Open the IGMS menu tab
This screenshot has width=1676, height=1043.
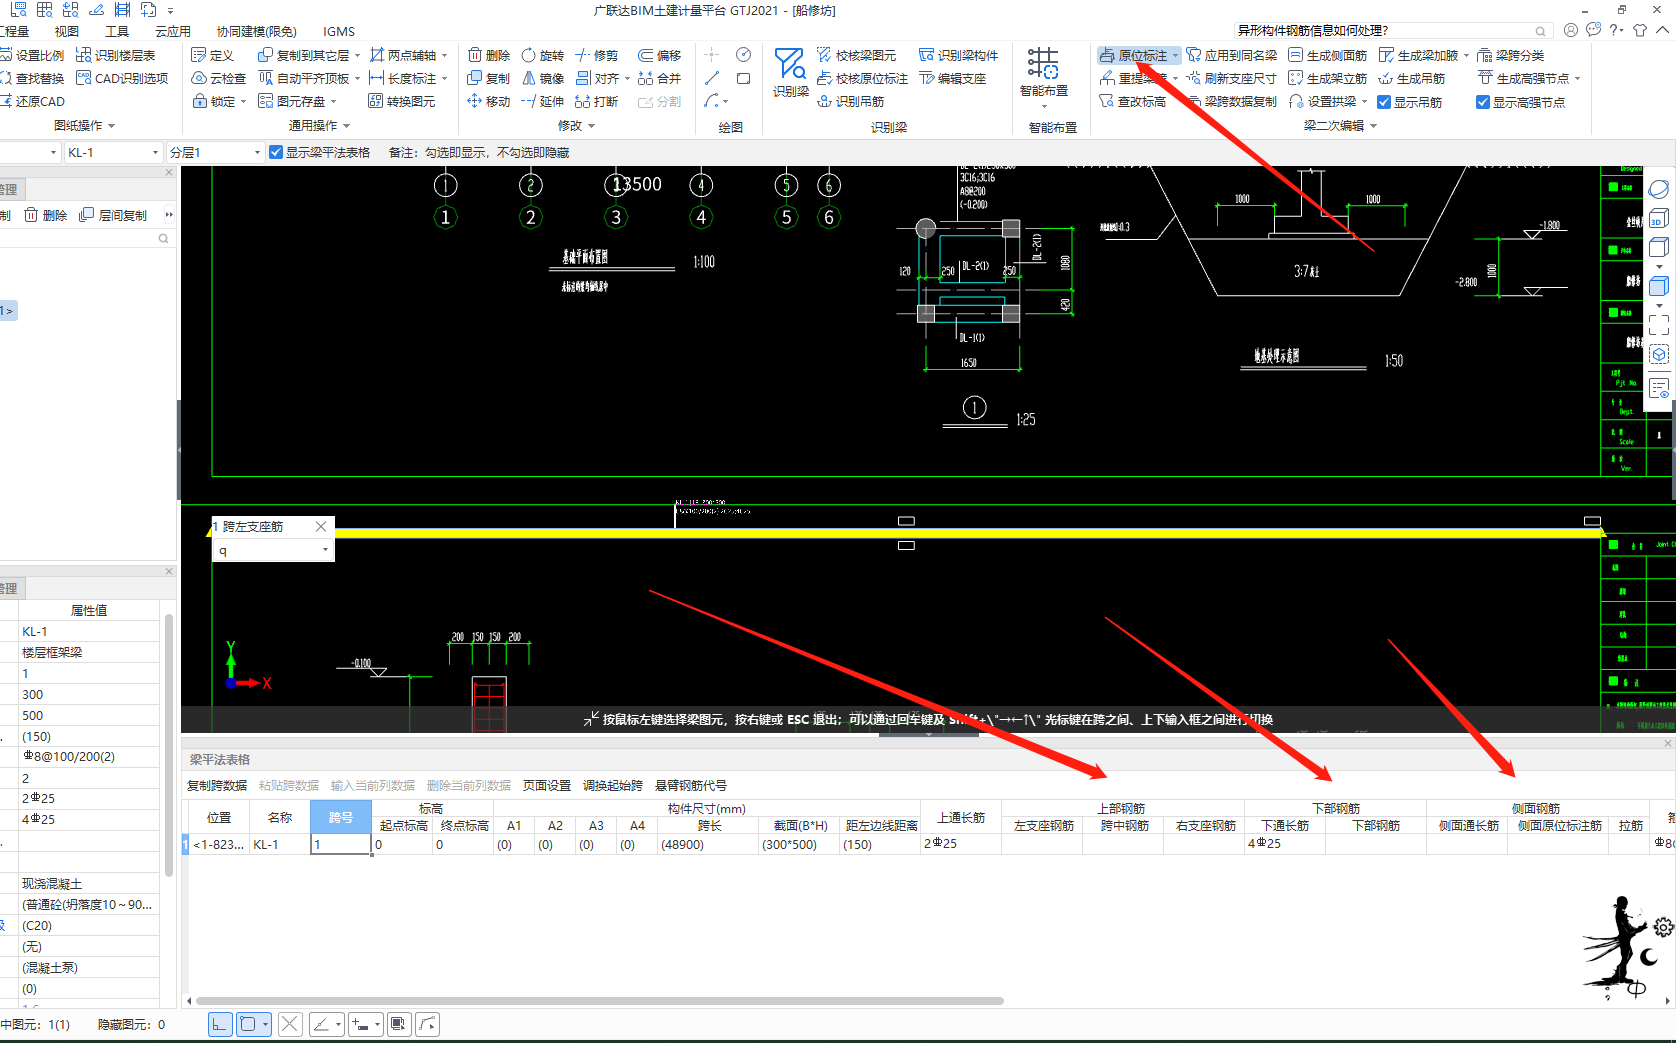pyautogui.click(x=339, y=31)
